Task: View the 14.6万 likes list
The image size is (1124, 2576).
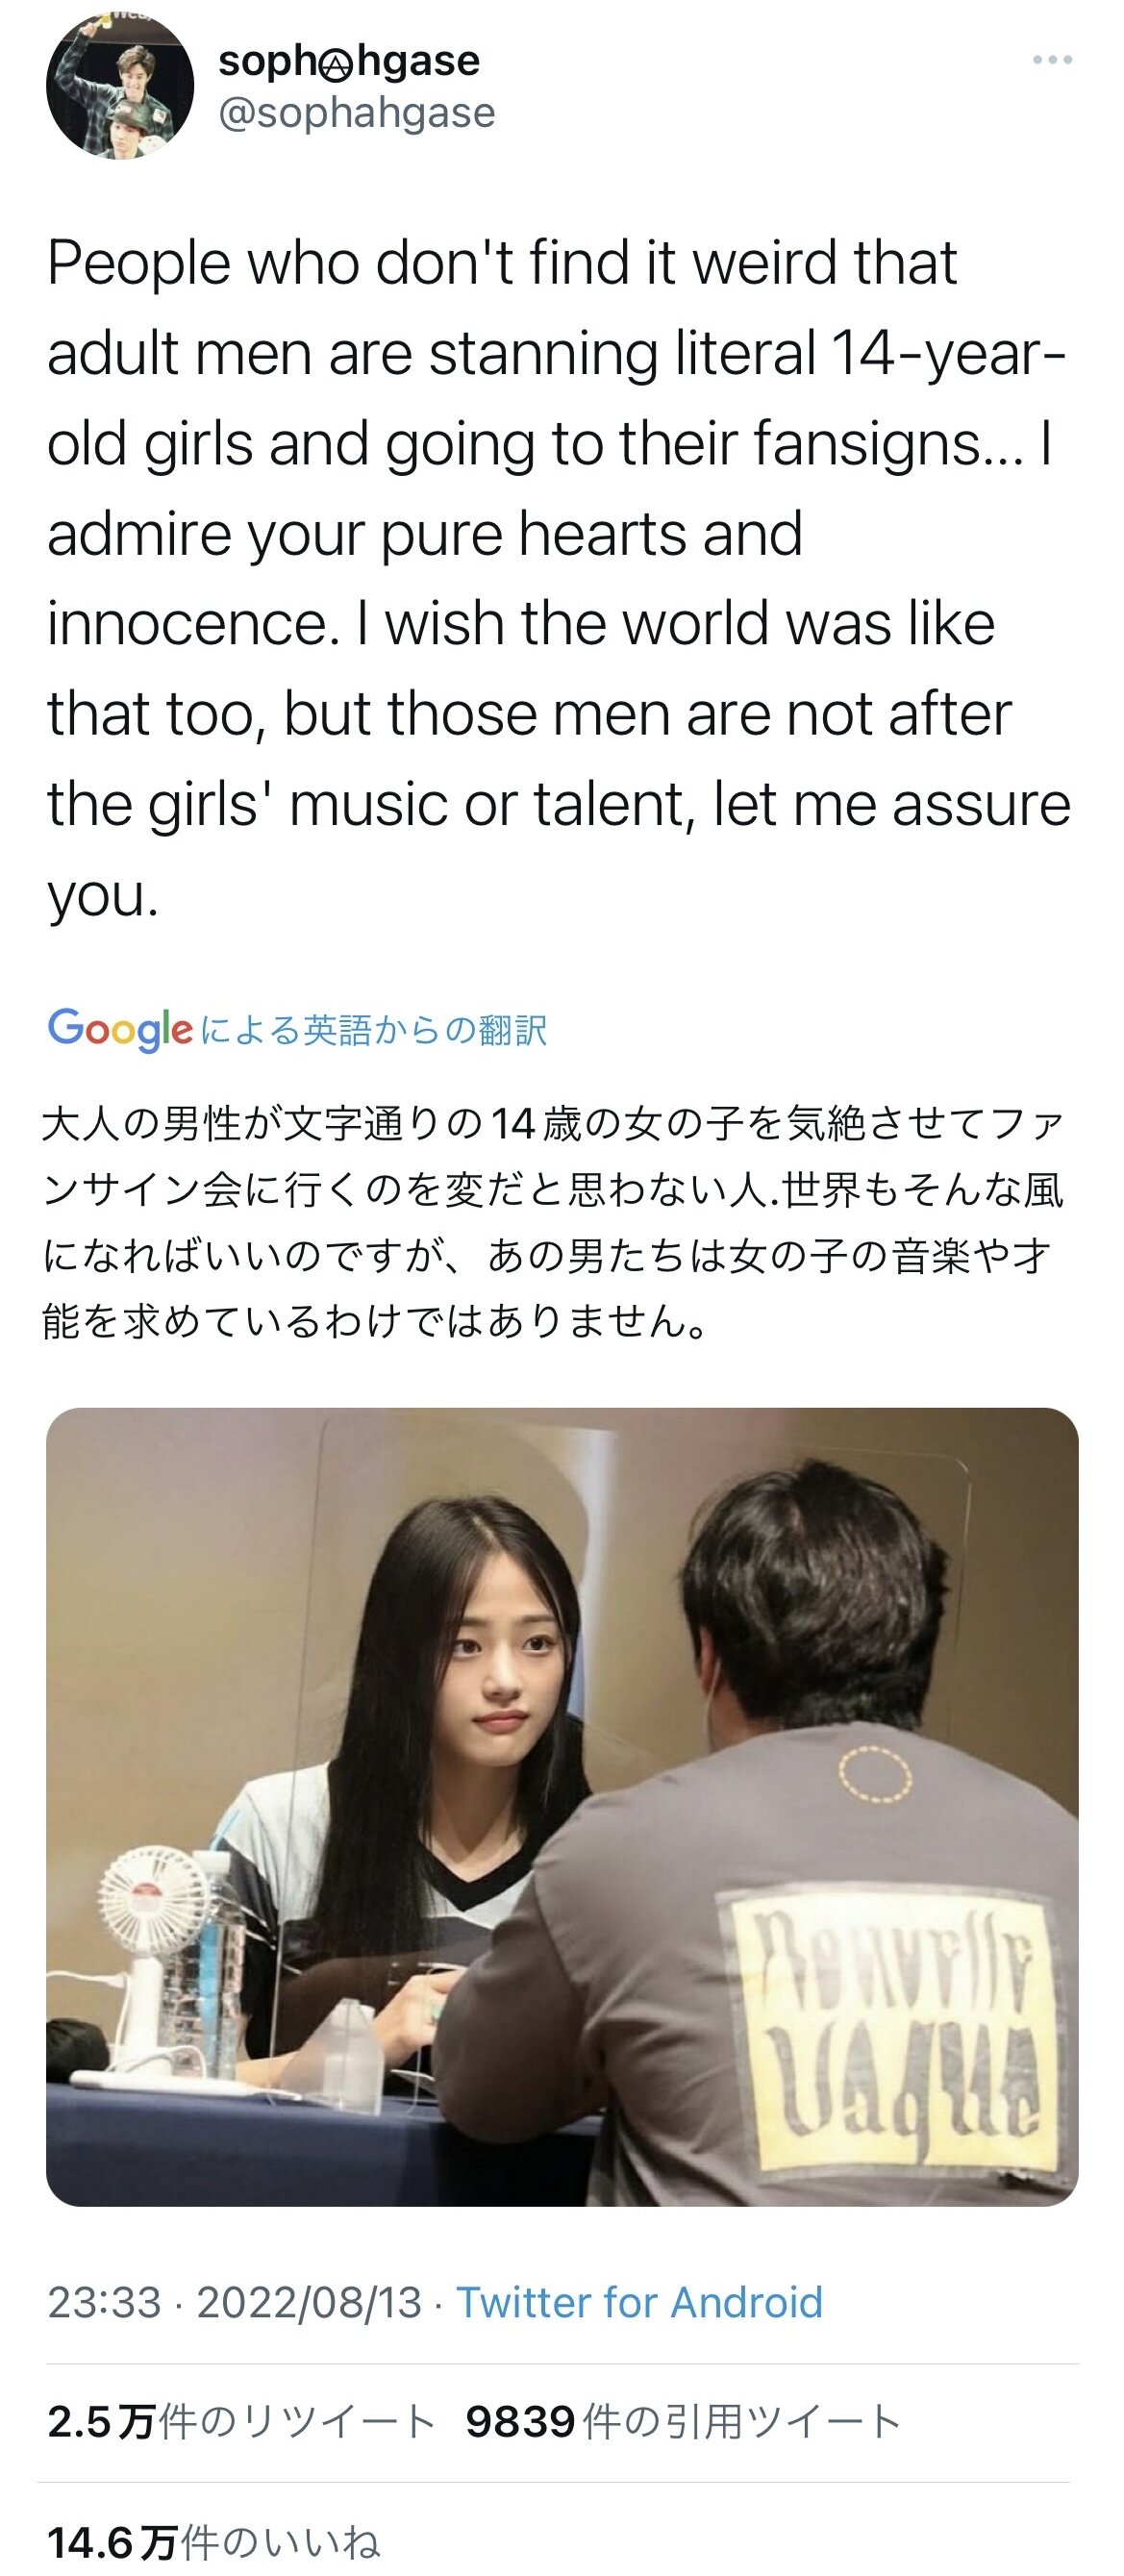Action: pyautogui.click(x=213, y=2541)
